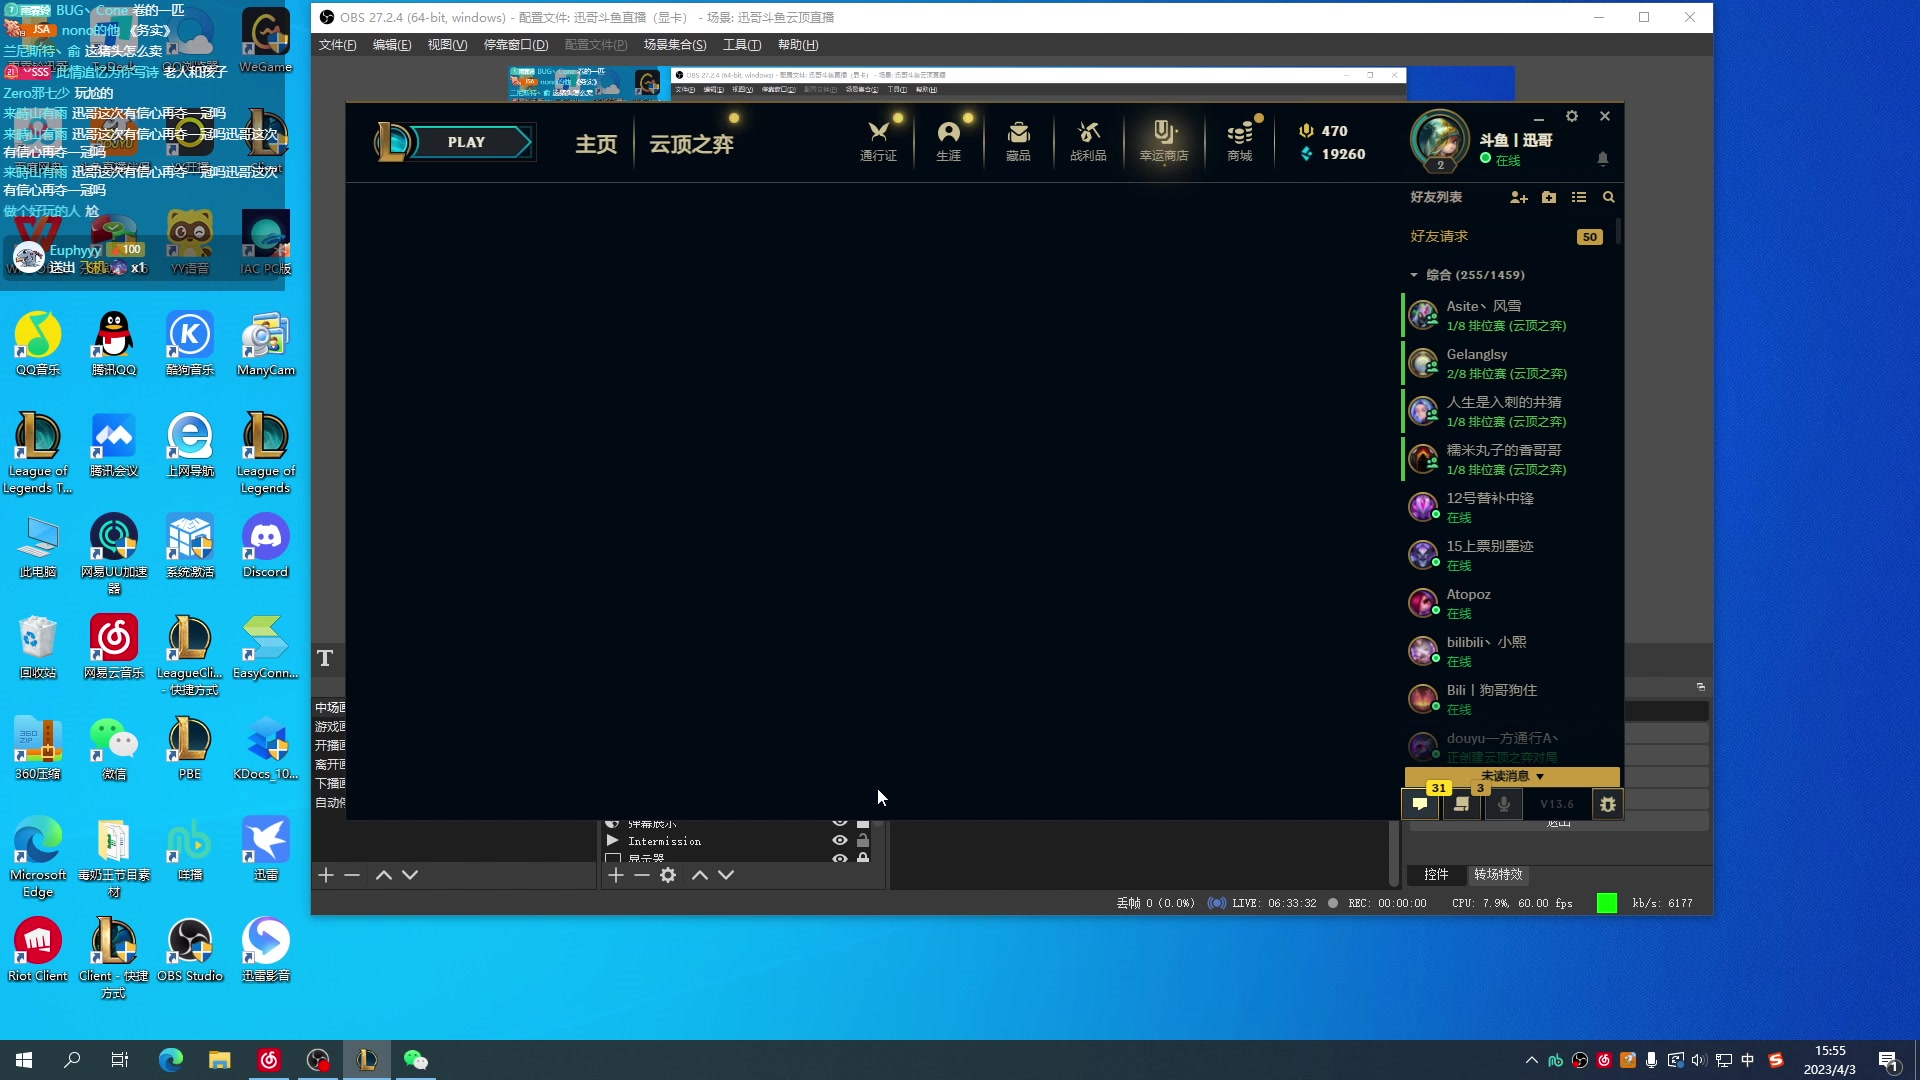The height and width of the screenshot is (1080, 1920).
Task: Click WeChat icon in taskbar
Action: 415,1060
